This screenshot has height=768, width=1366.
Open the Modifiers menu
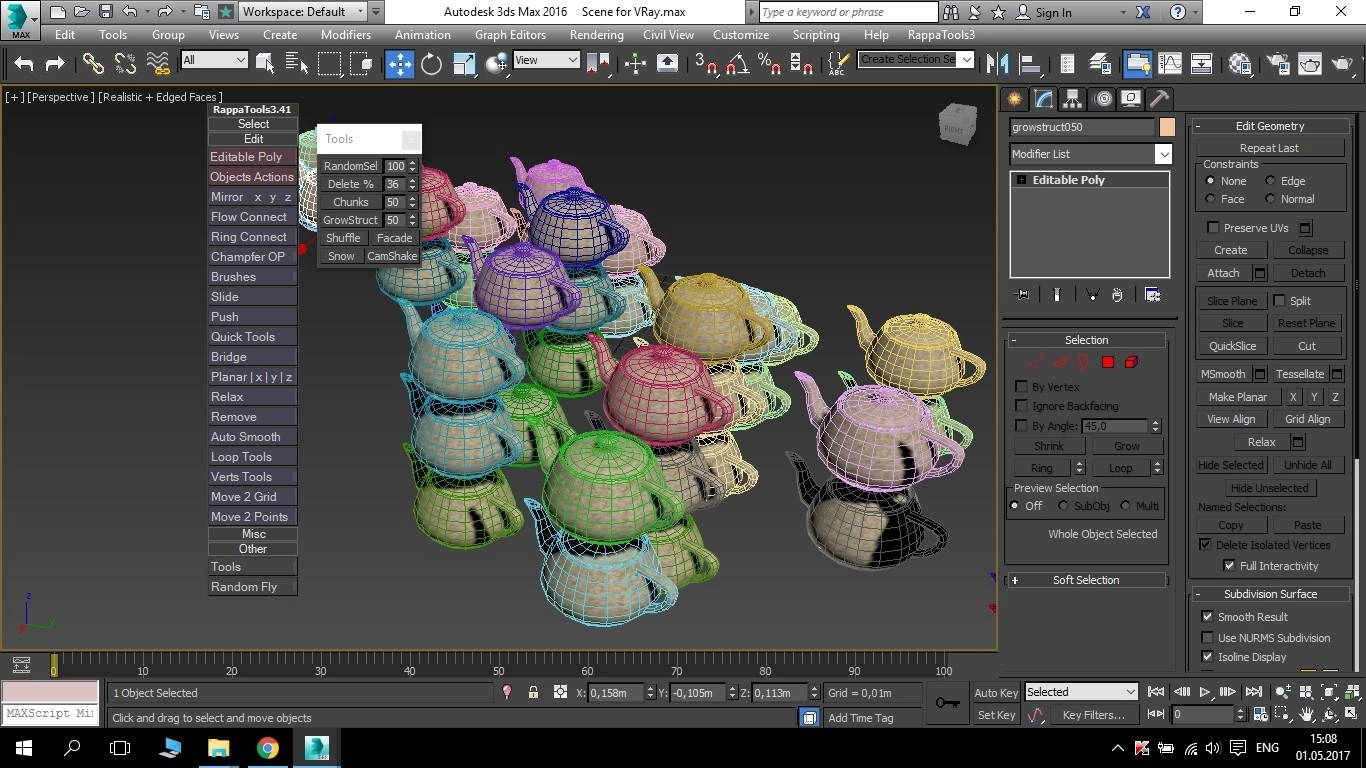[345, 34]
